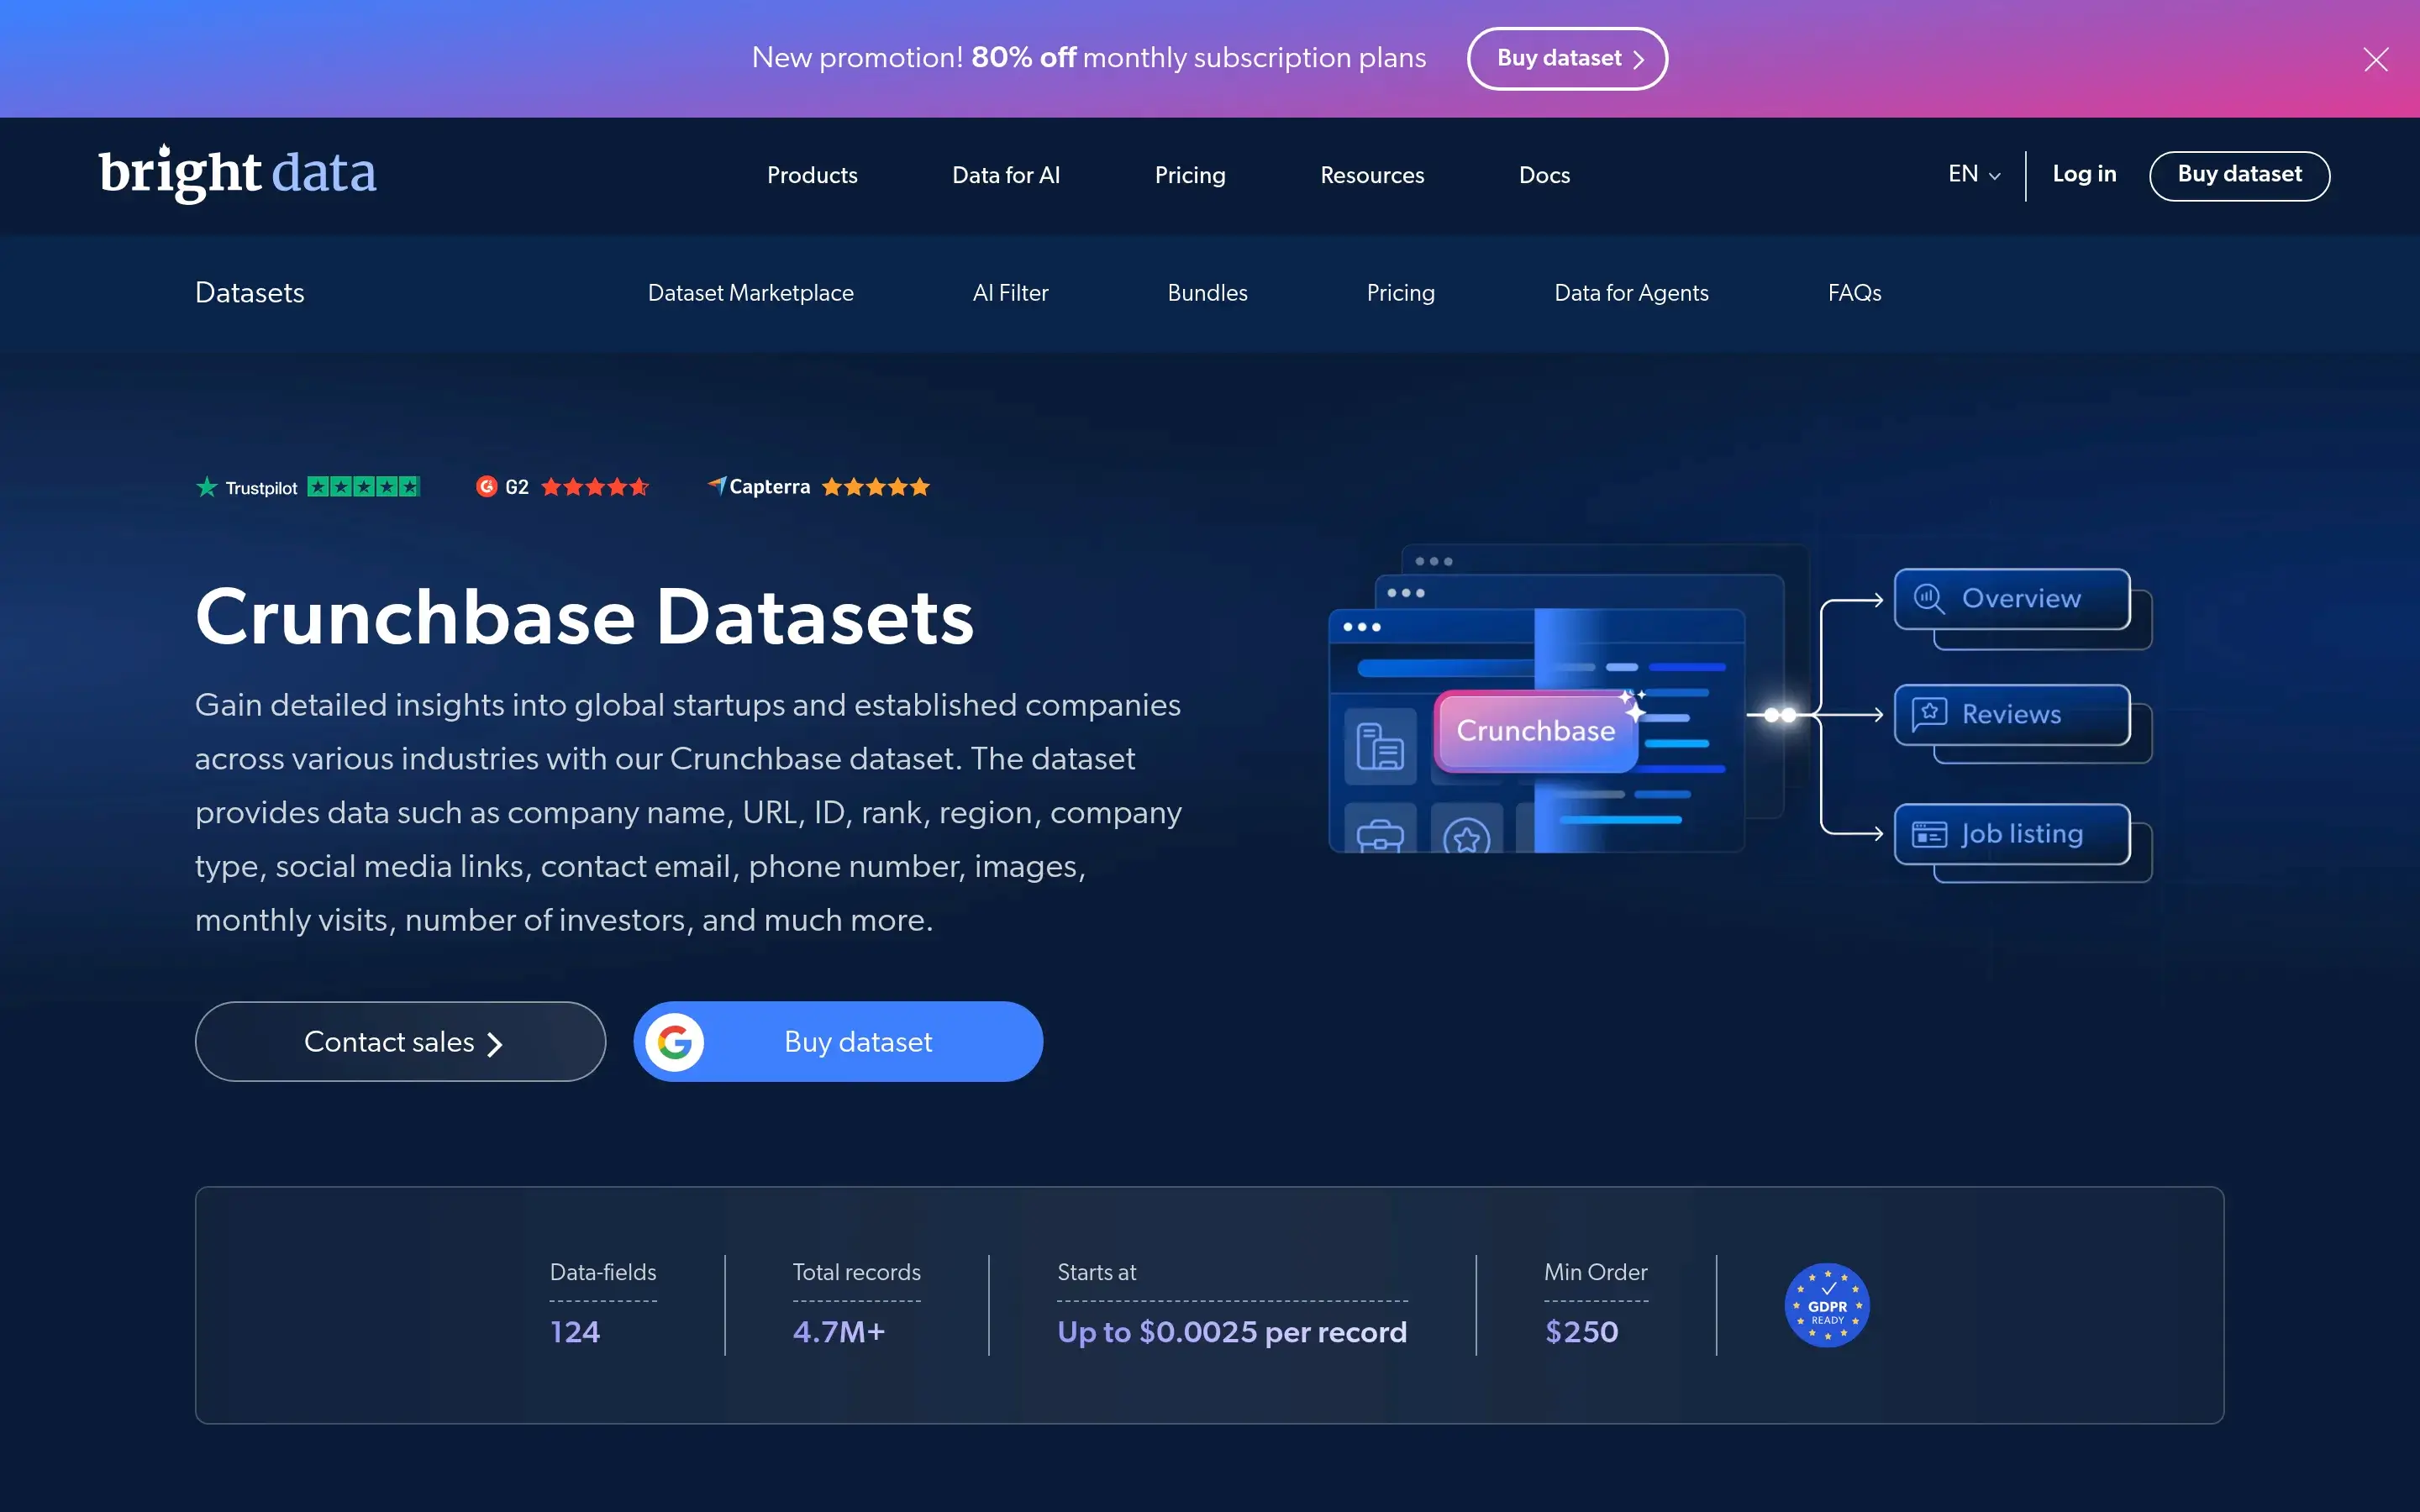Click 'Up to $0.0025 per record'
This screenshot has height=1512, width=2420.
click(x=1232, y=1332)
